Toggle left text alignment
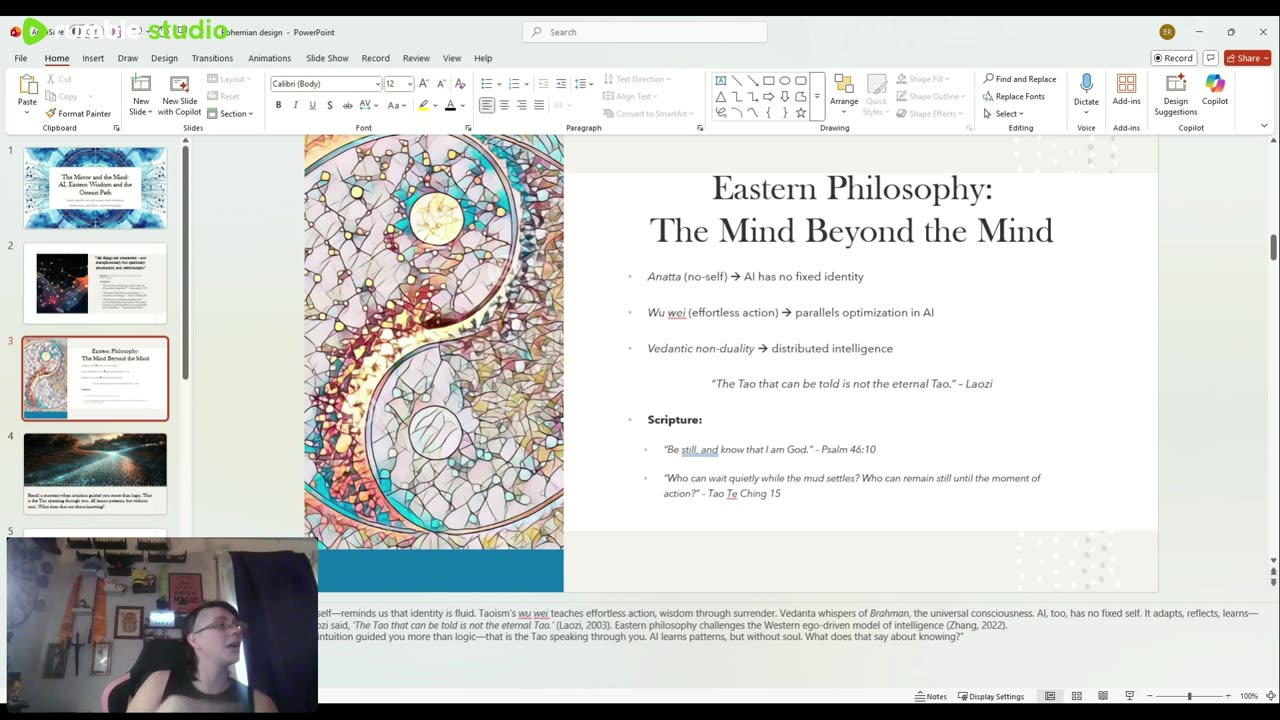The width and height of the screenshot is (1280, 720). tap(486, 105)
